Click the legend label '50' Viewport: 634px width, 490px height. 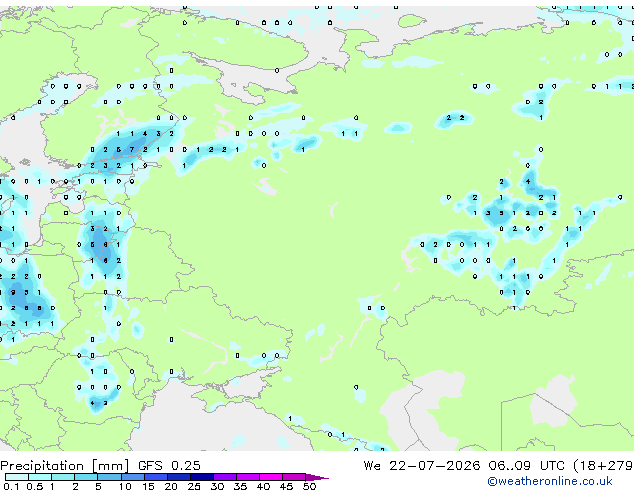[309, 486]
